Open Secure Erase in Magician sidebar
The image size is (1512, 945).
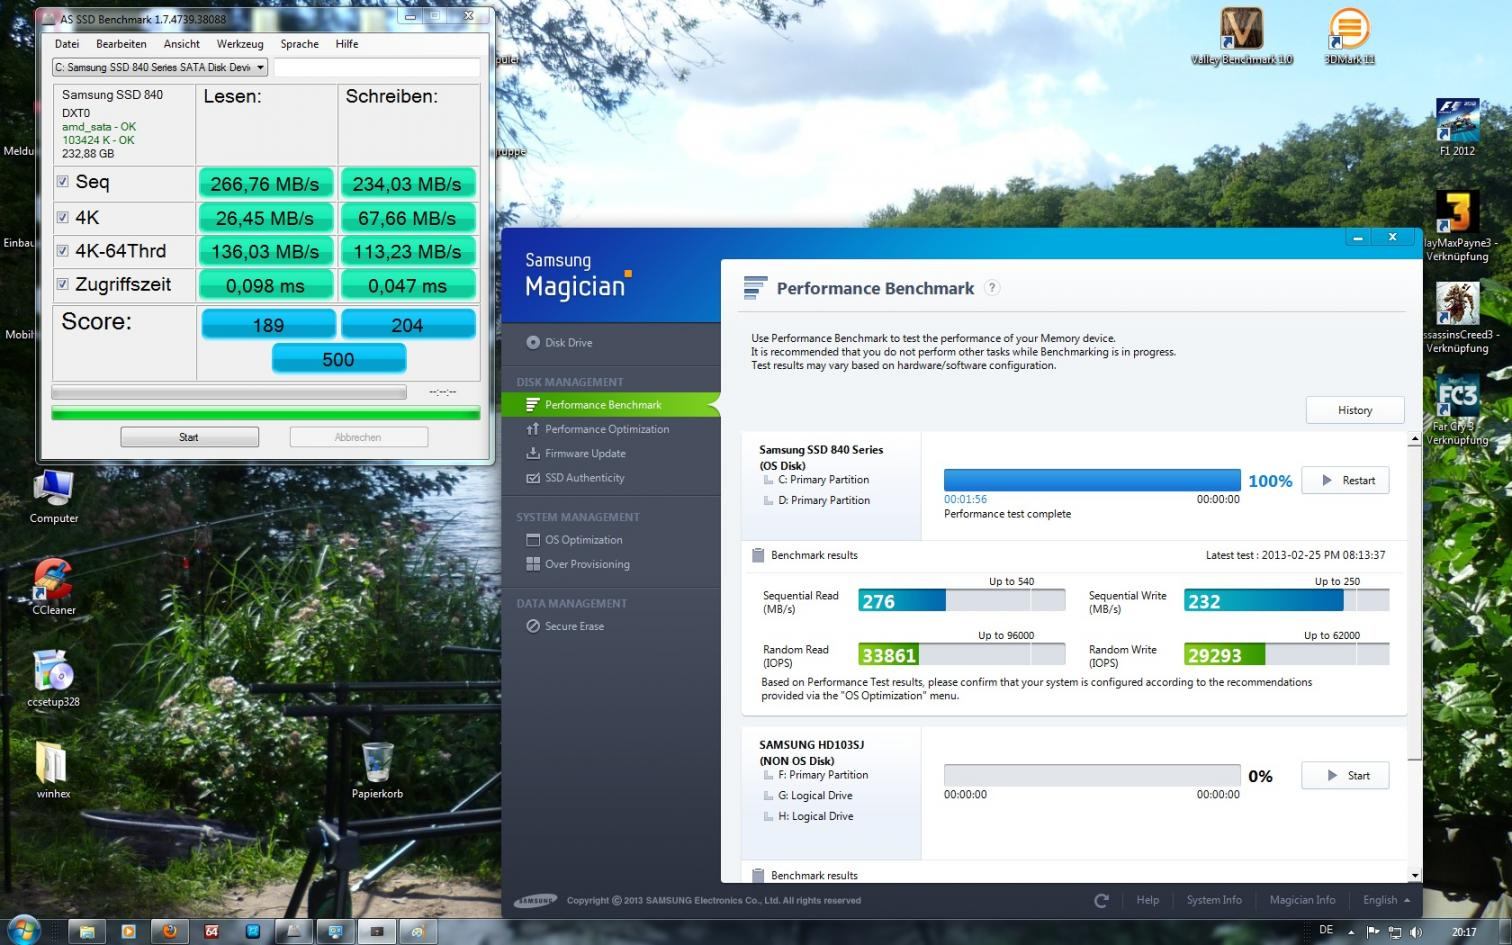[565, 626]
